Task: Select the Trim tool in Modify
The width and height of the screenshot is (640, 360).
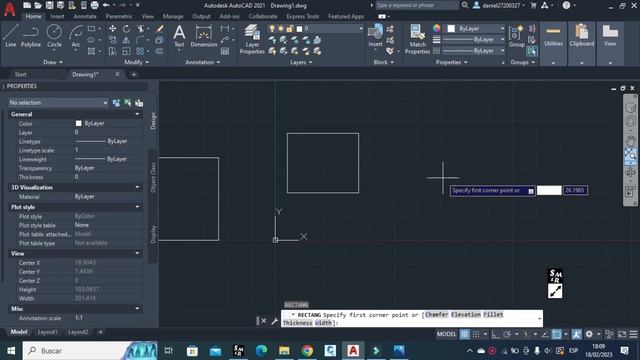Action: pos(141,29)
